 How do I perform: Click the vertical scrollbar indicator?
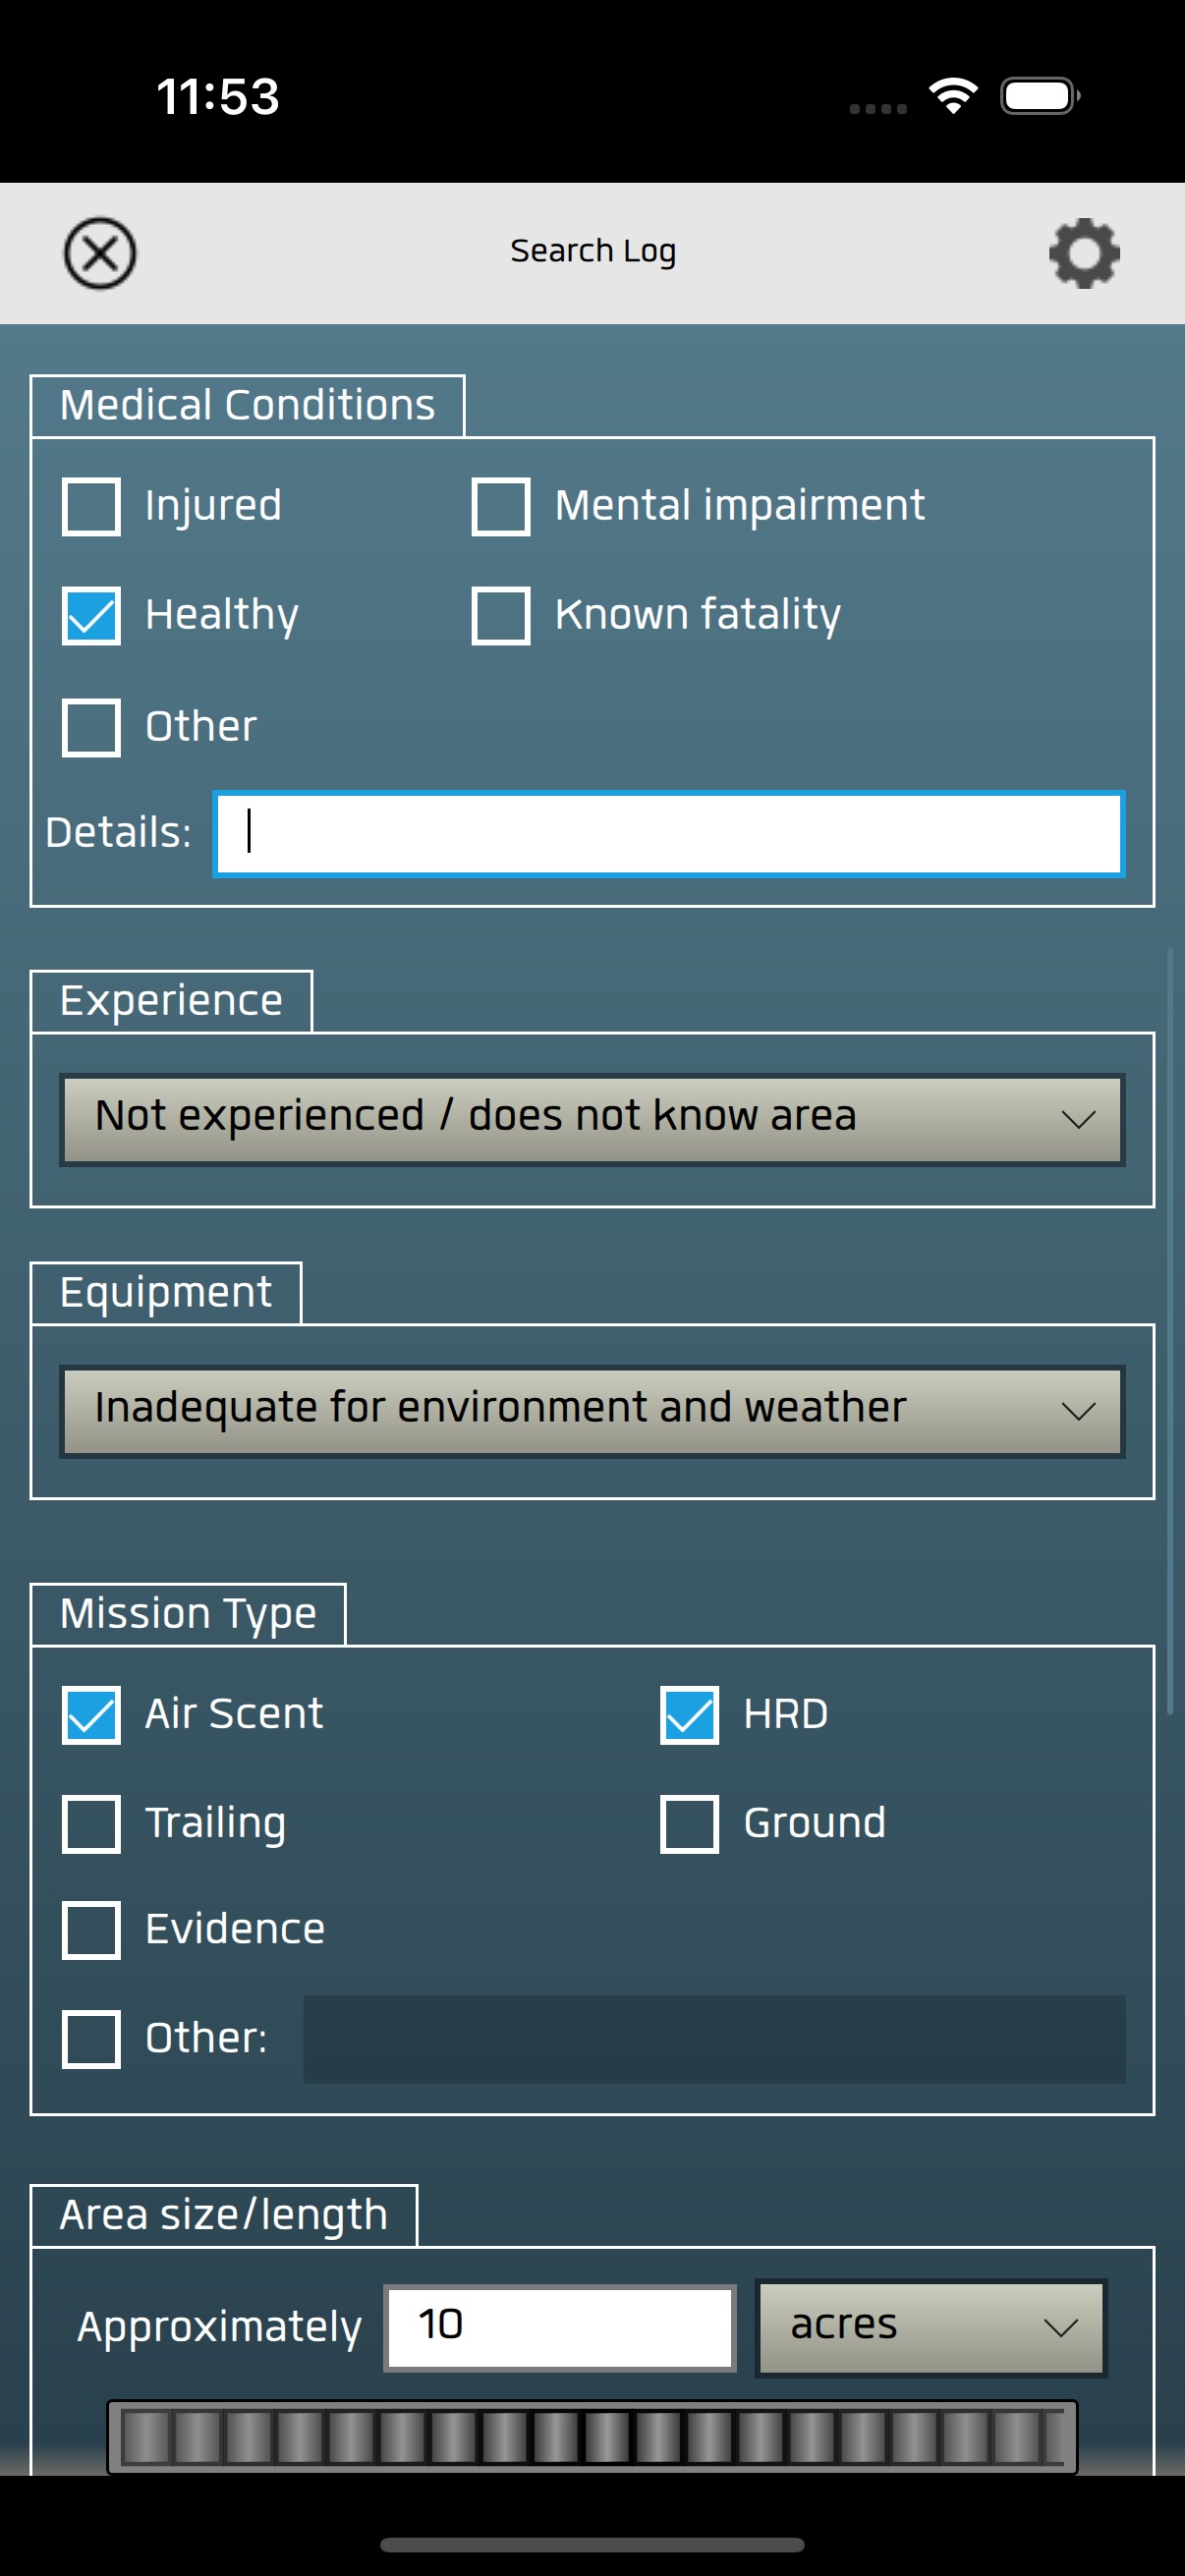pyautogui.click(x=1170, y=1330)
